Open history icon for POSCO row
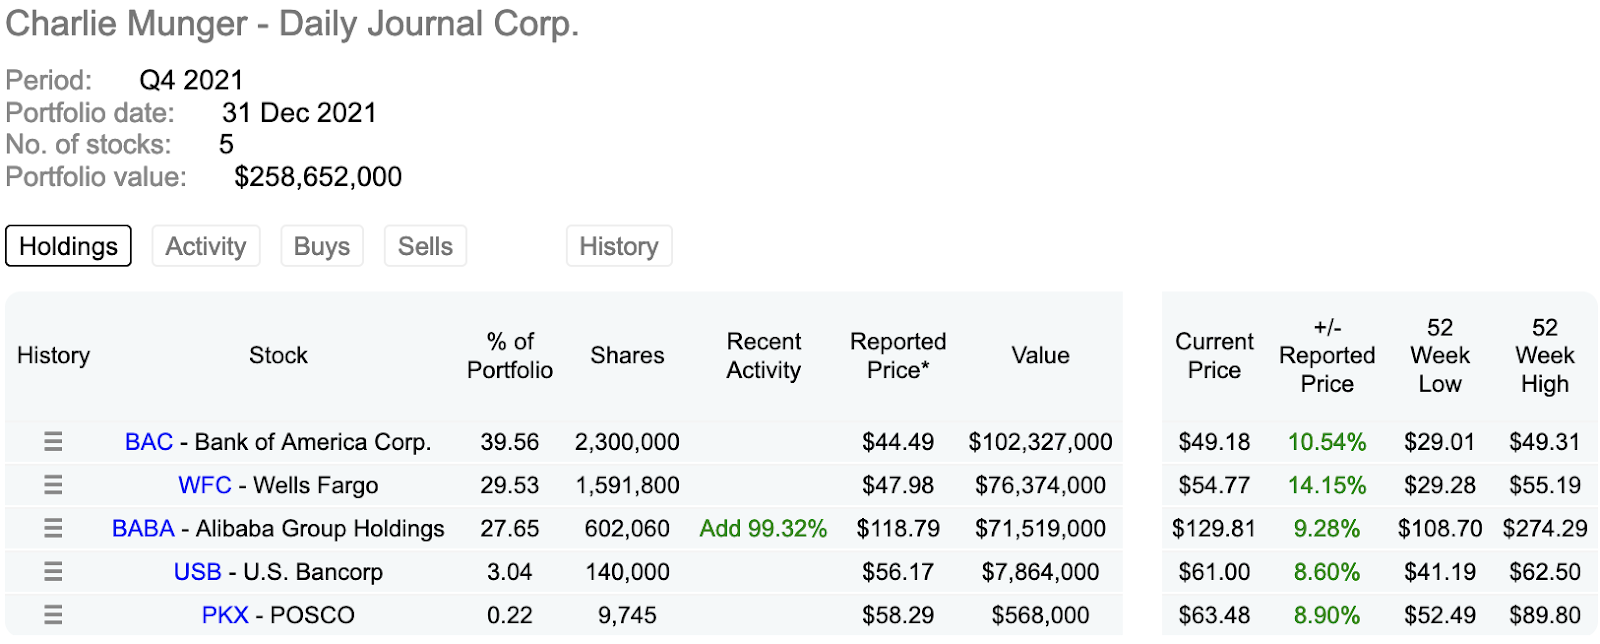 point(53,615)
